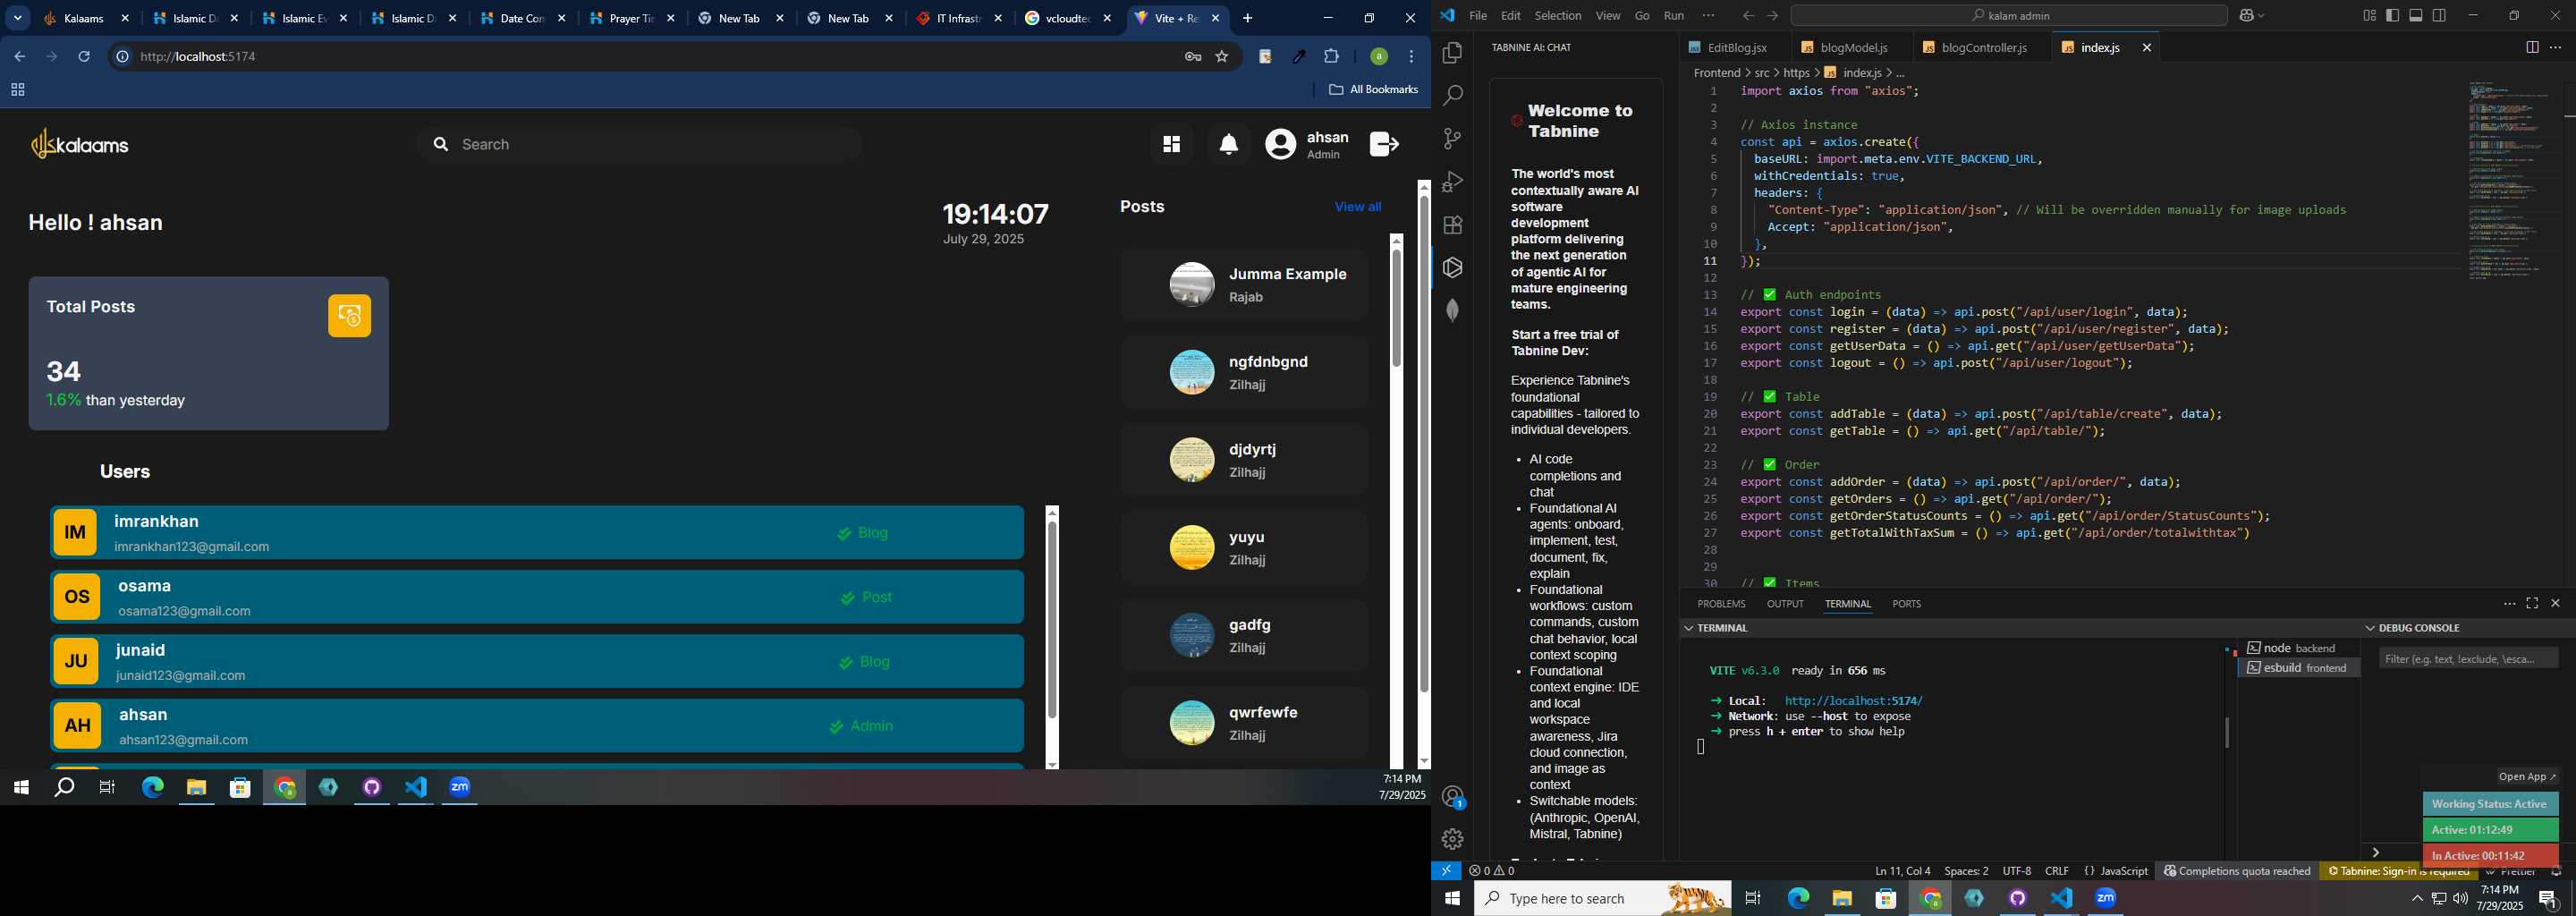Open the Explorer view in VS Code

point(1452,53)
